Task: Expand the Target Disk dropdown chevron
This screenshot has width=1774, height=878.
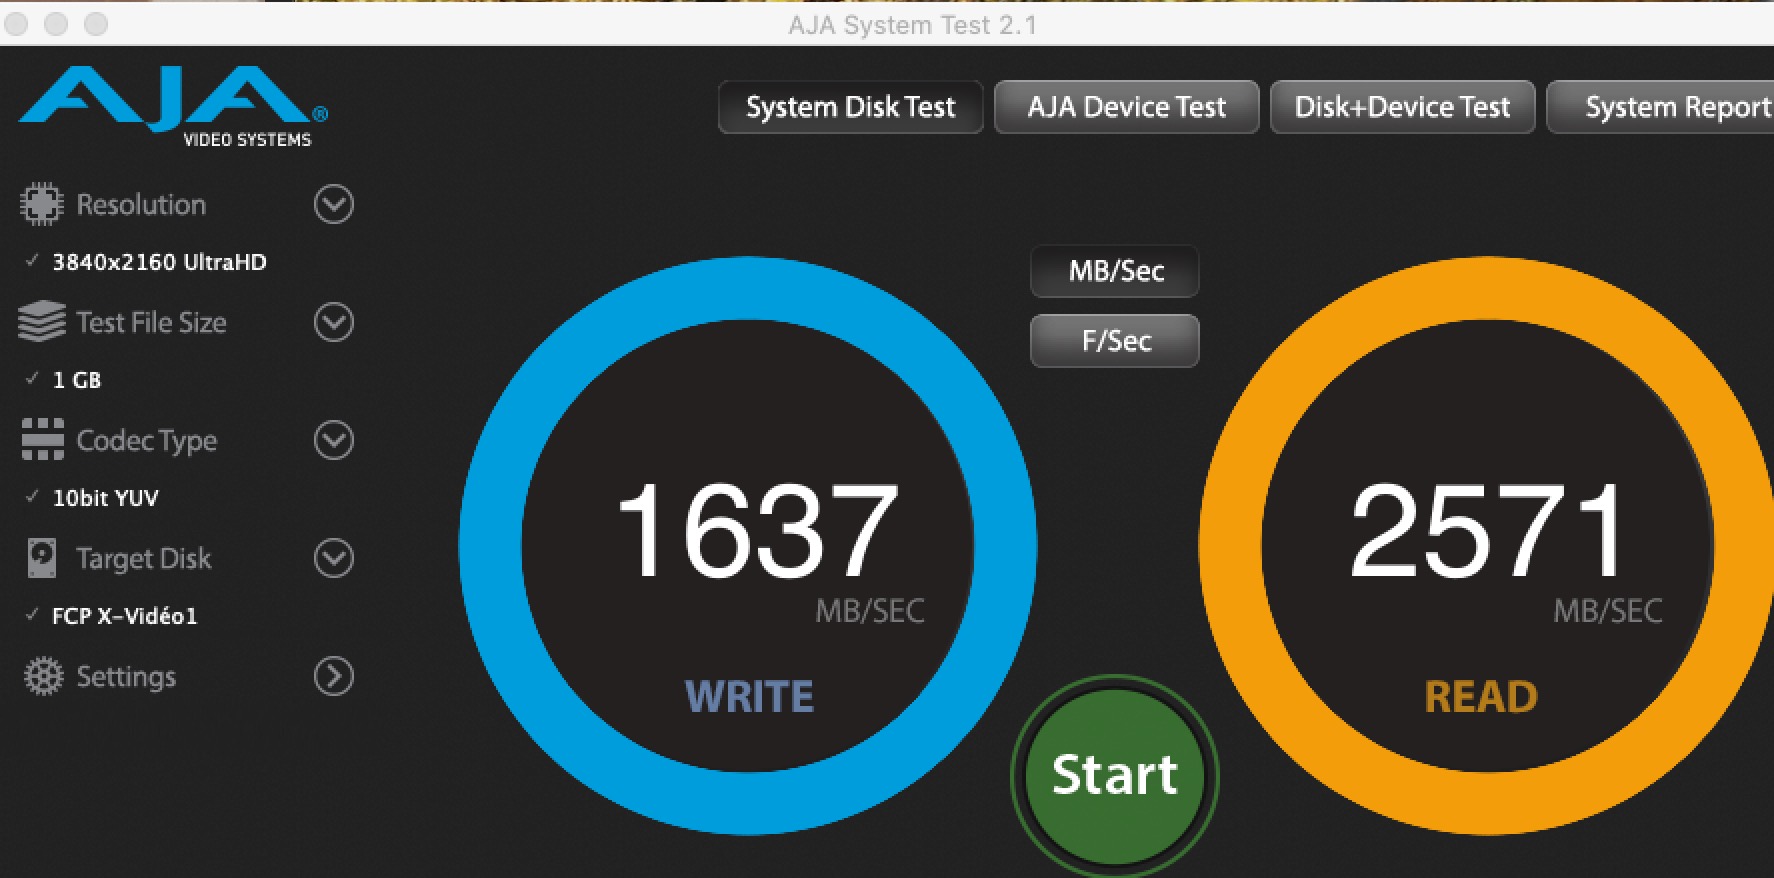Action: [x=334, y=558]
